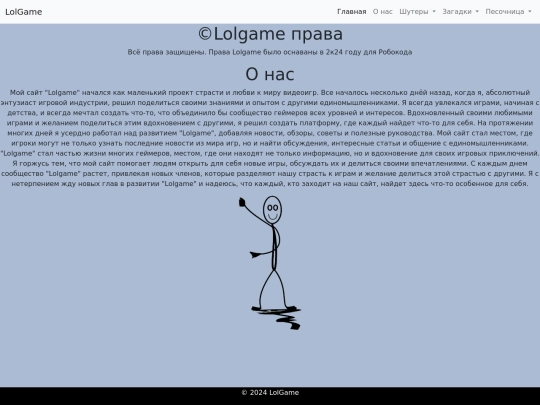The image size is (540, 405).
Task: Click the caret arrow beside Шутеры
Action: pos(434,12)
